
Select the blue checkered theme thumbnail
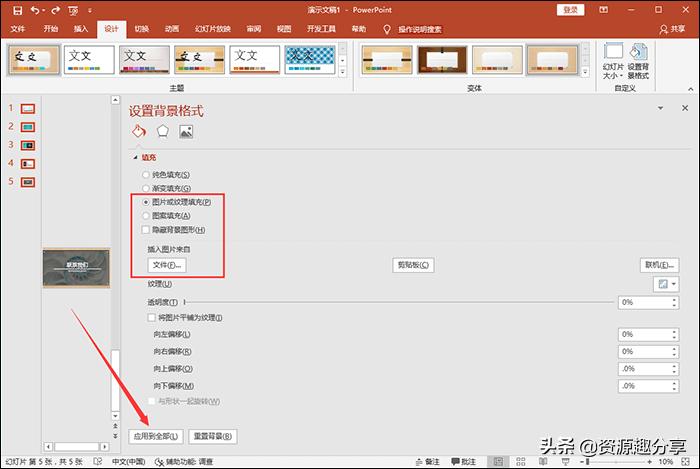(310, 59)
